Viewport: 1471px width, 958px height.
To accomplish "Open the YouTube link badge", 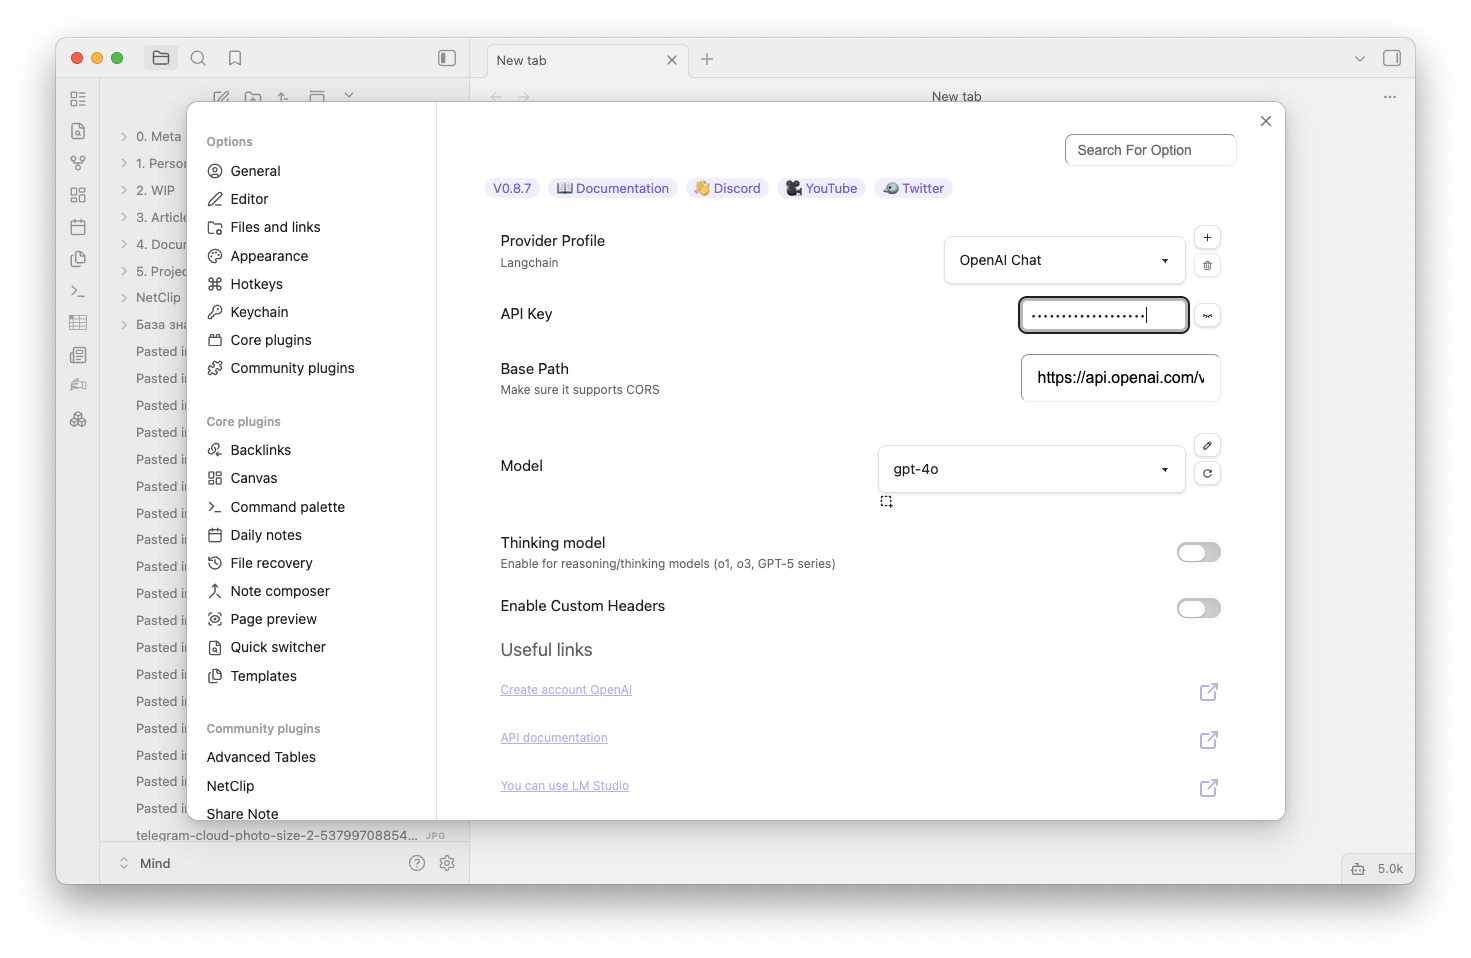I will 822,188.
